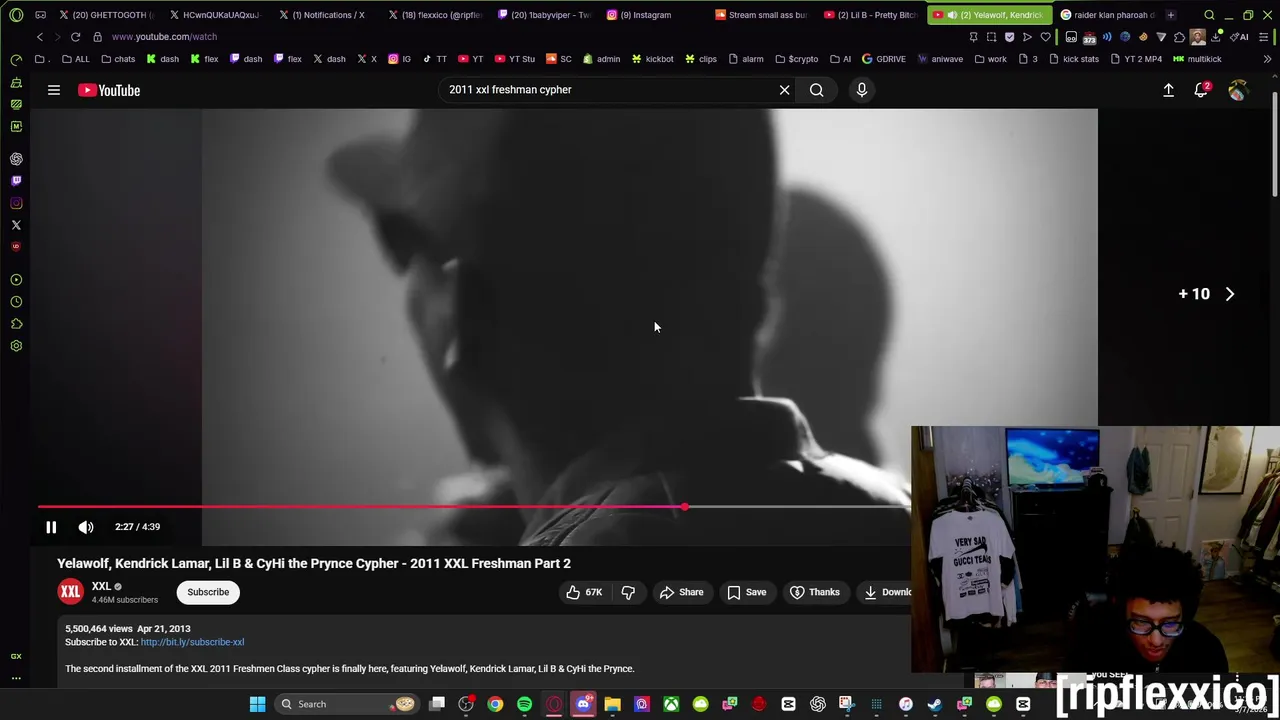The image size is (1280, 720).
Task: Open the aniwave bookmark
Action: 939,59
